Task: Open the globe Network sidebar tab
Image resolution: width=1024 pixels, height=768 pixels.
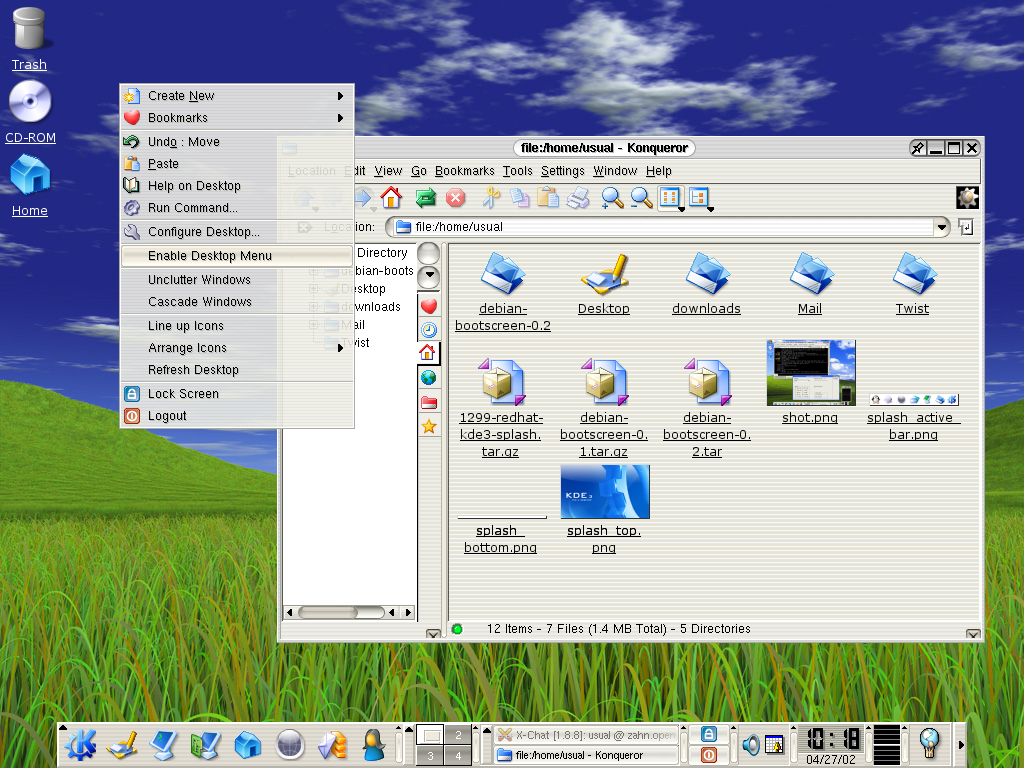Action: [x=428, y=377]
